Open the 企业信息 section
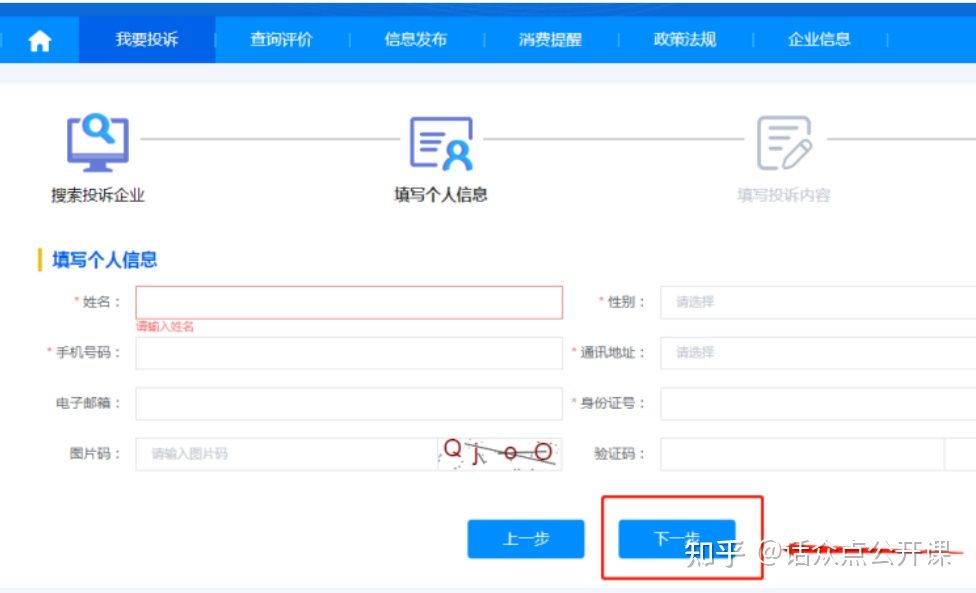This screenshot has height=593, width=976. pos(819,39)
